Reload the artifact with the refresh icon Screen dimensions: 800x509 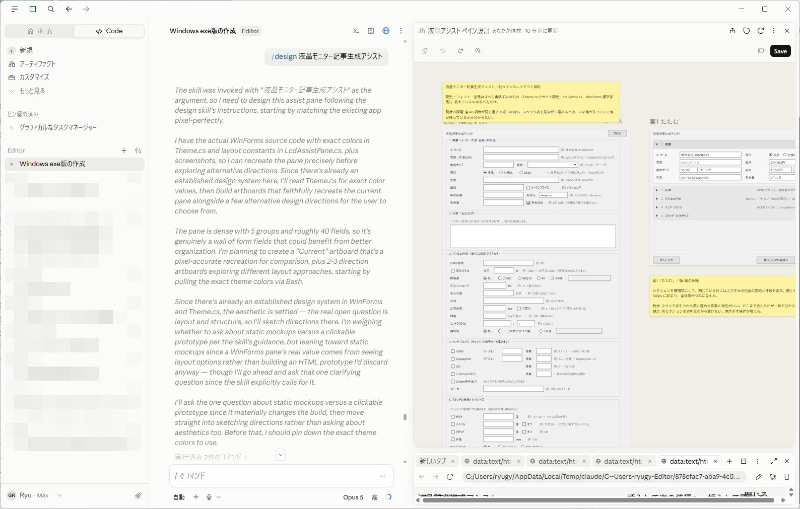click(761, 31)
